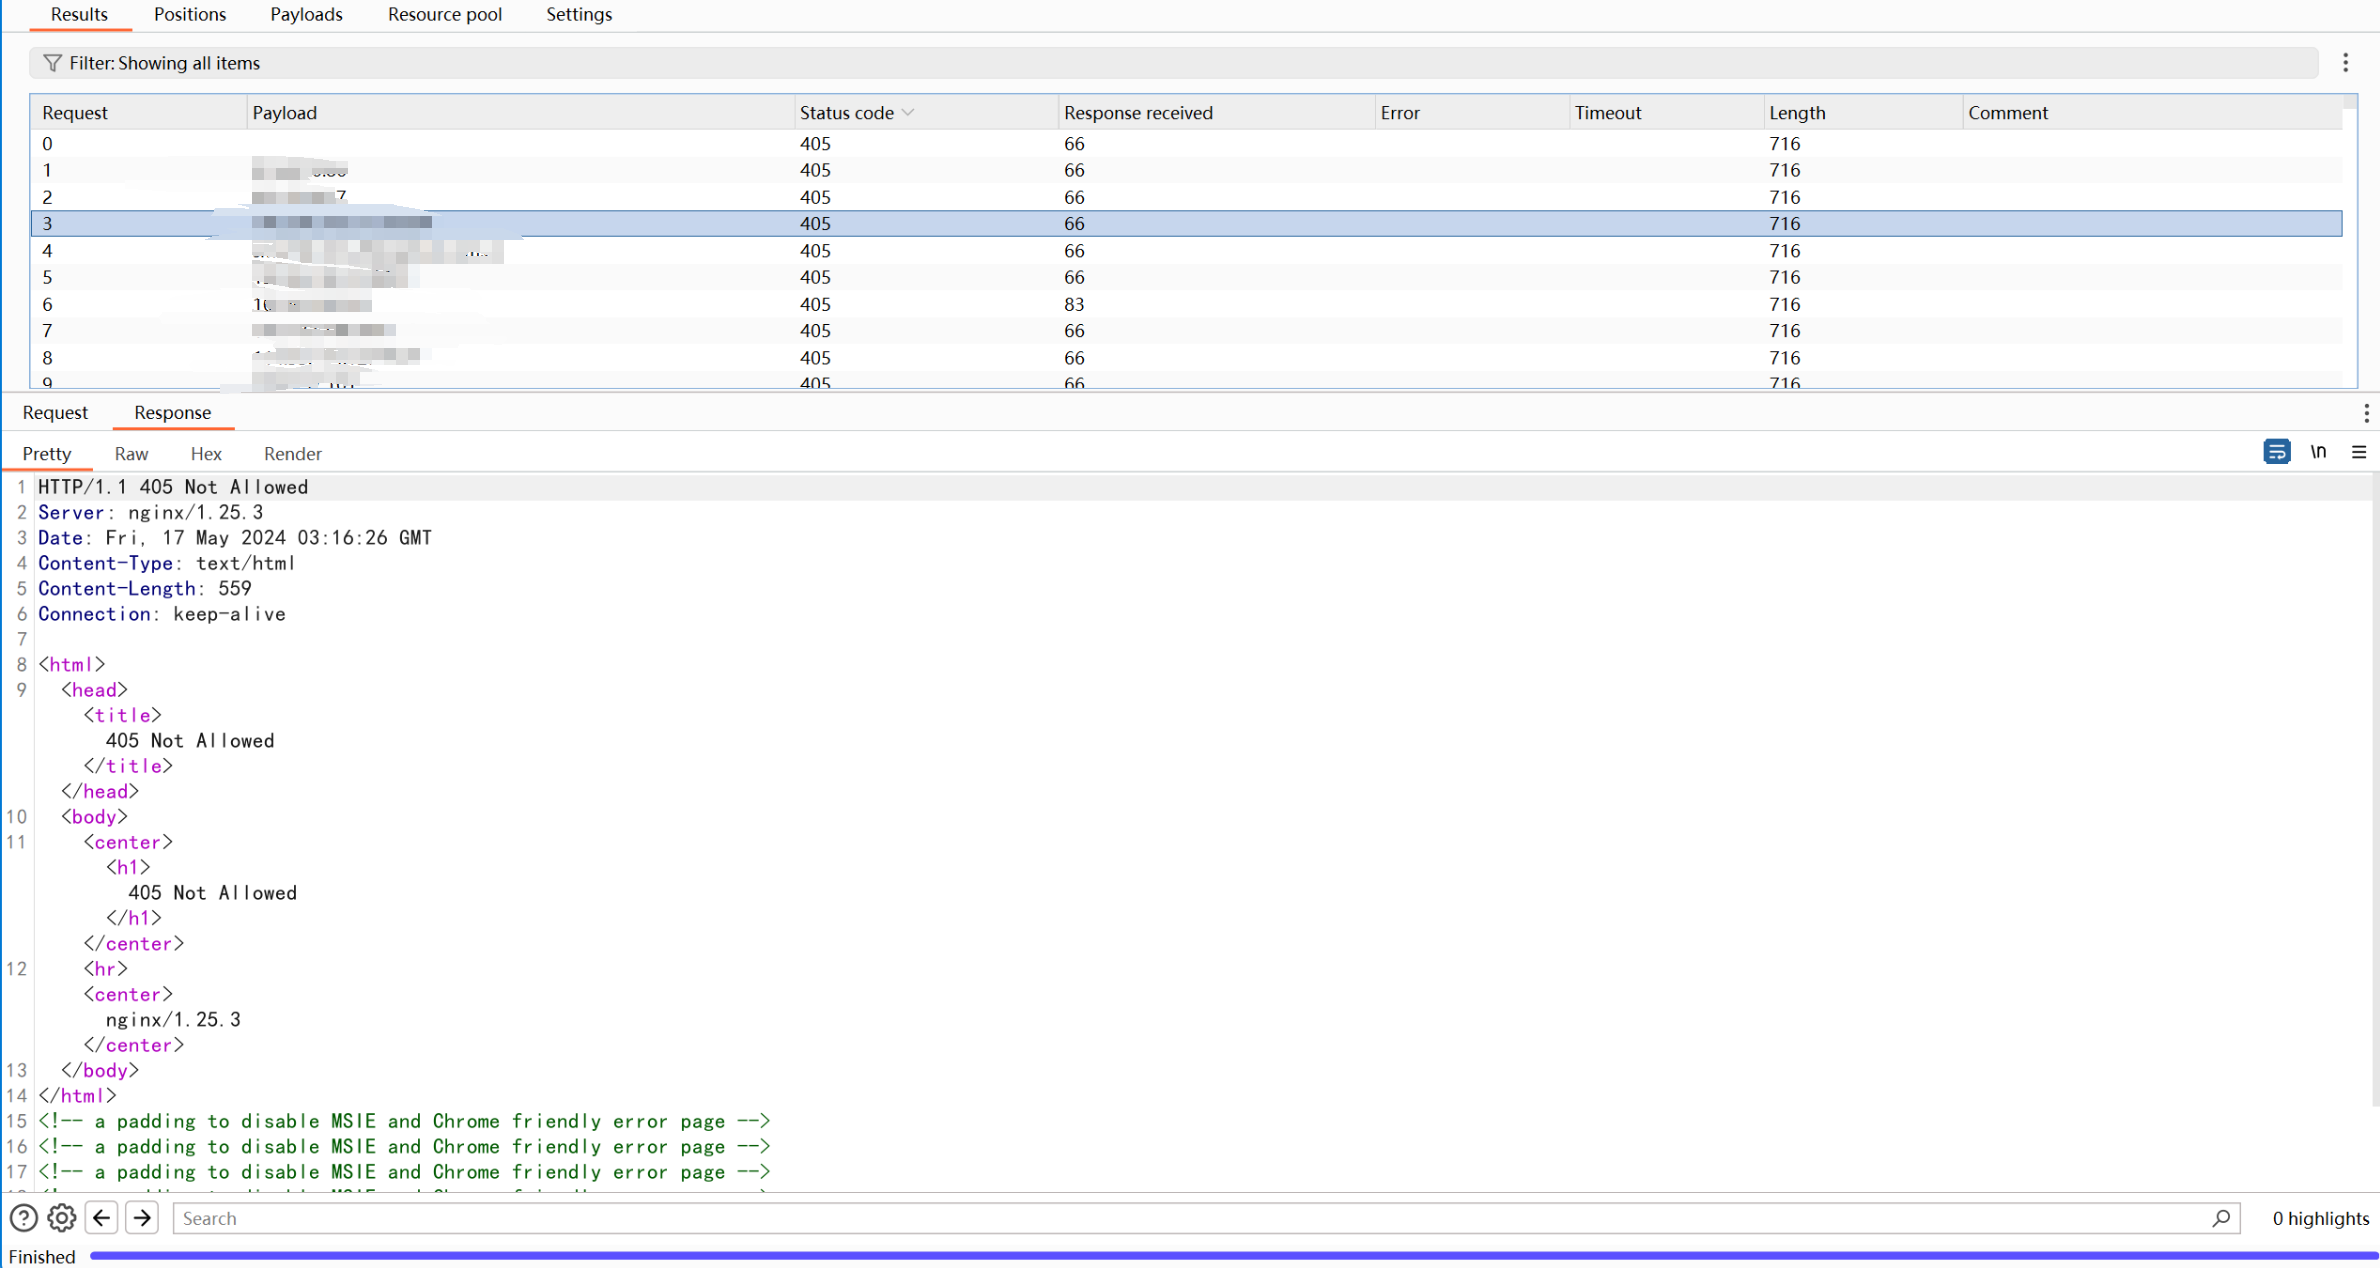
Task: Click the opening <html> tag line
Action: tap(72, 664)
